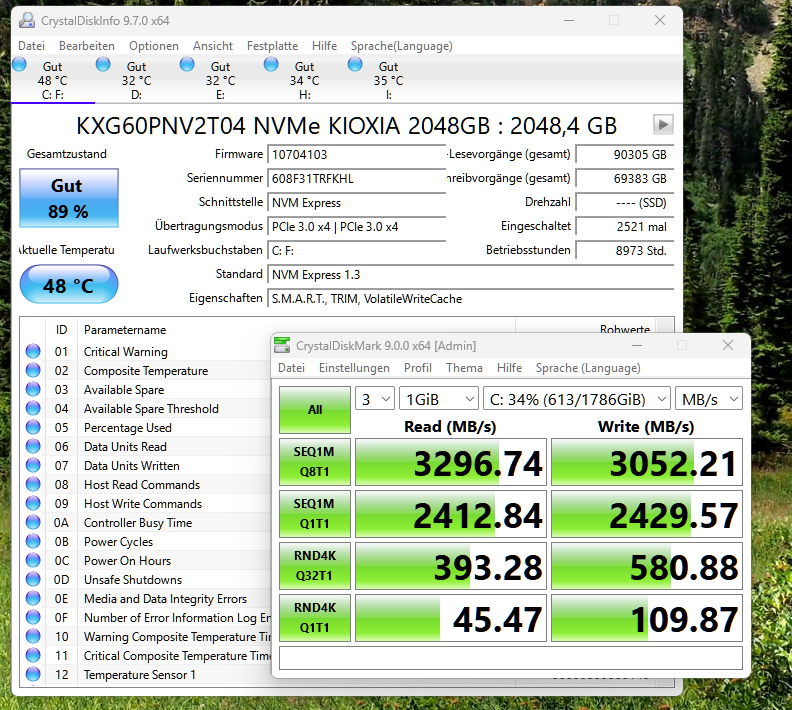Image resolution: width=792 pixels, height=710 pixels.
Task: Click status orb for Available Spare row
Action: (33, 389)
